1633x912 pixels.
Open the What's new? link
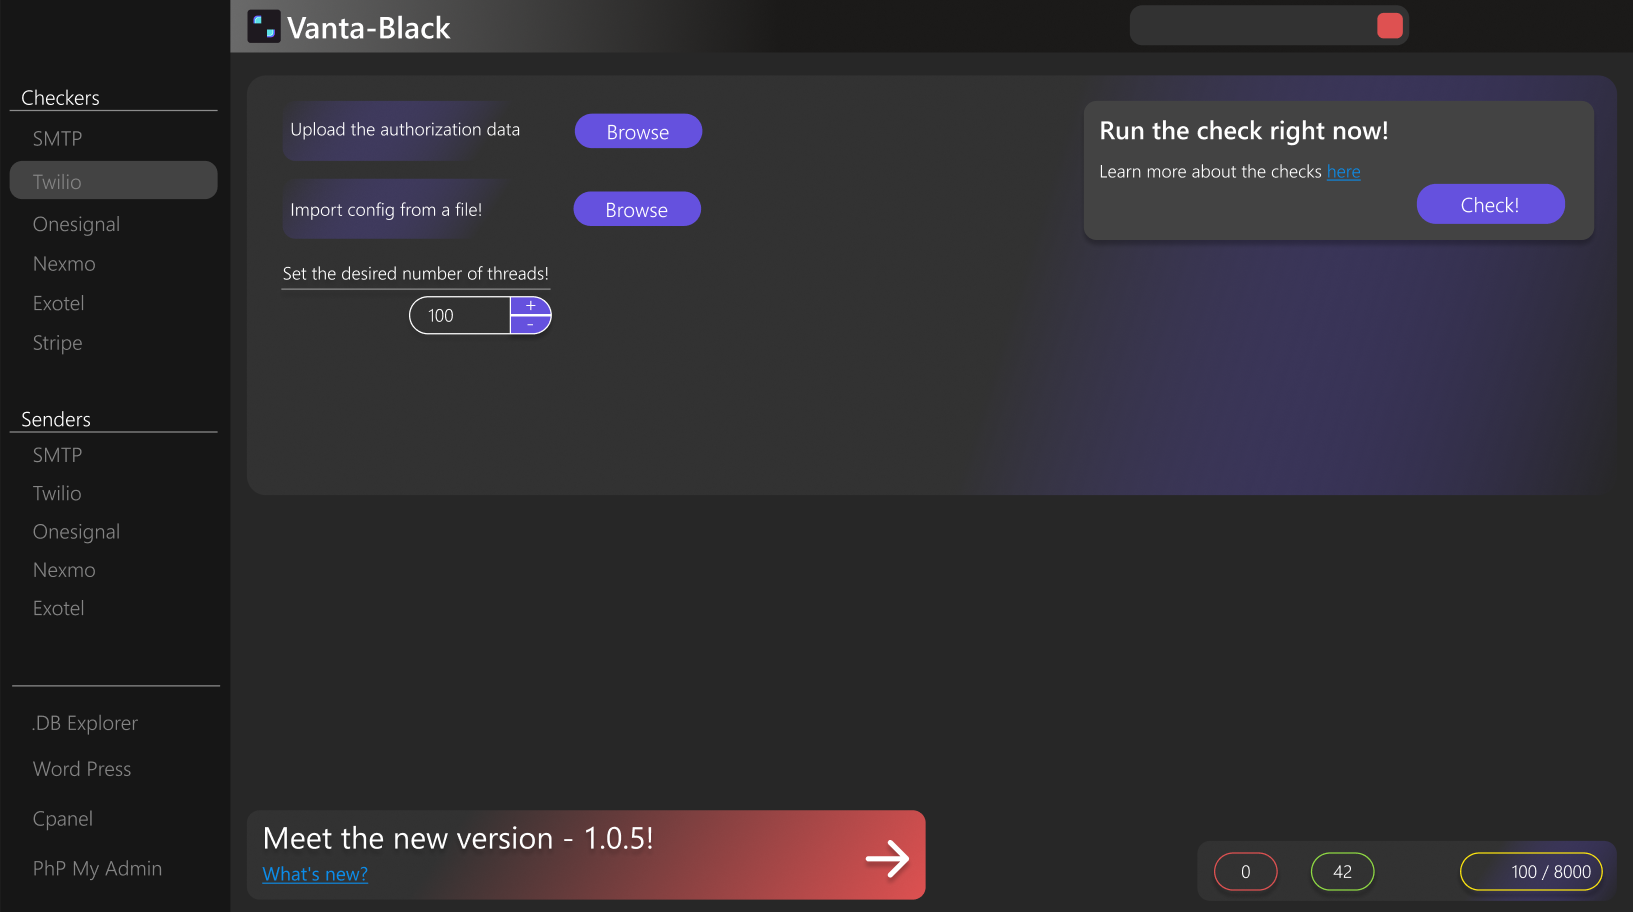point(315,874)
